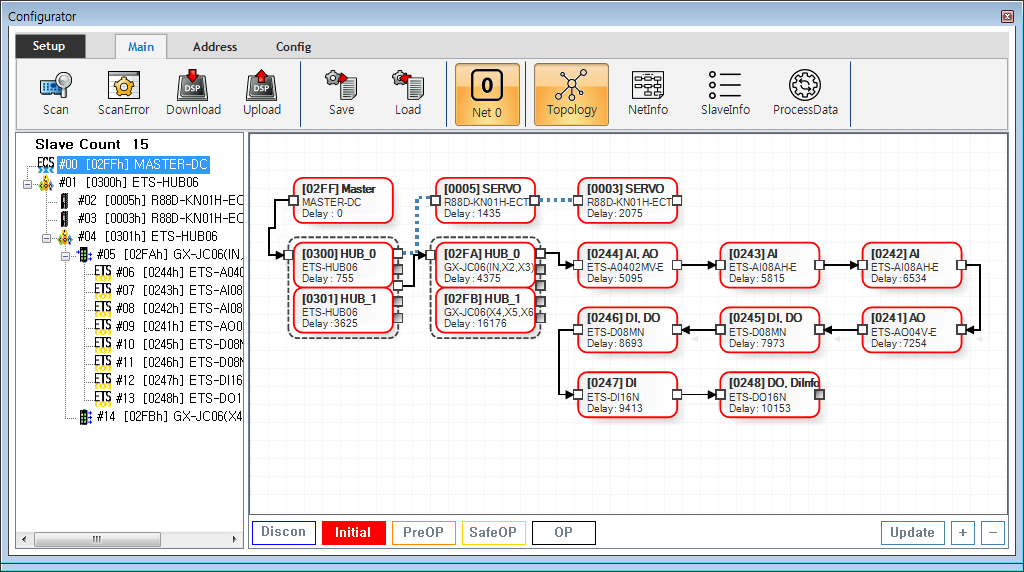The image size is (1024, 572).
Task: Toggle the Topology view button
Action: [571, 94]
